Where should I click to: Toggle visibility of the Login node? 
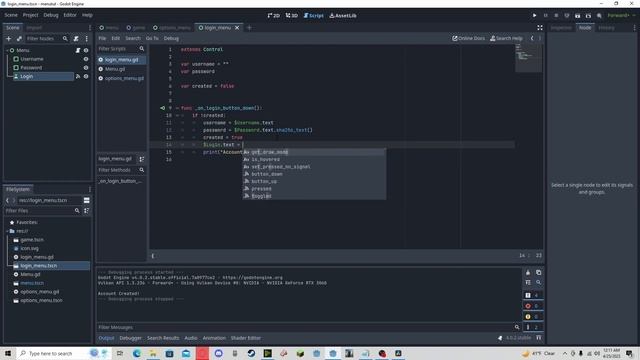[86, 76]
